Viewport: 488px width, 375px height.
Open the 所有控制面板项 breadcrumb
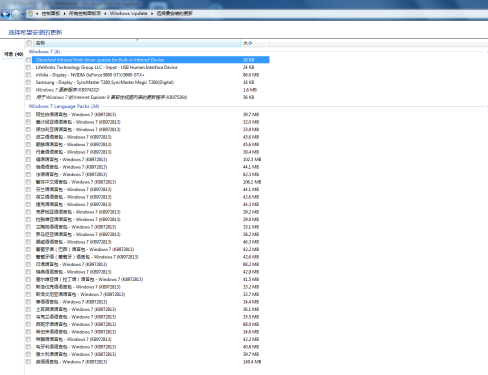tap(85, 13)
